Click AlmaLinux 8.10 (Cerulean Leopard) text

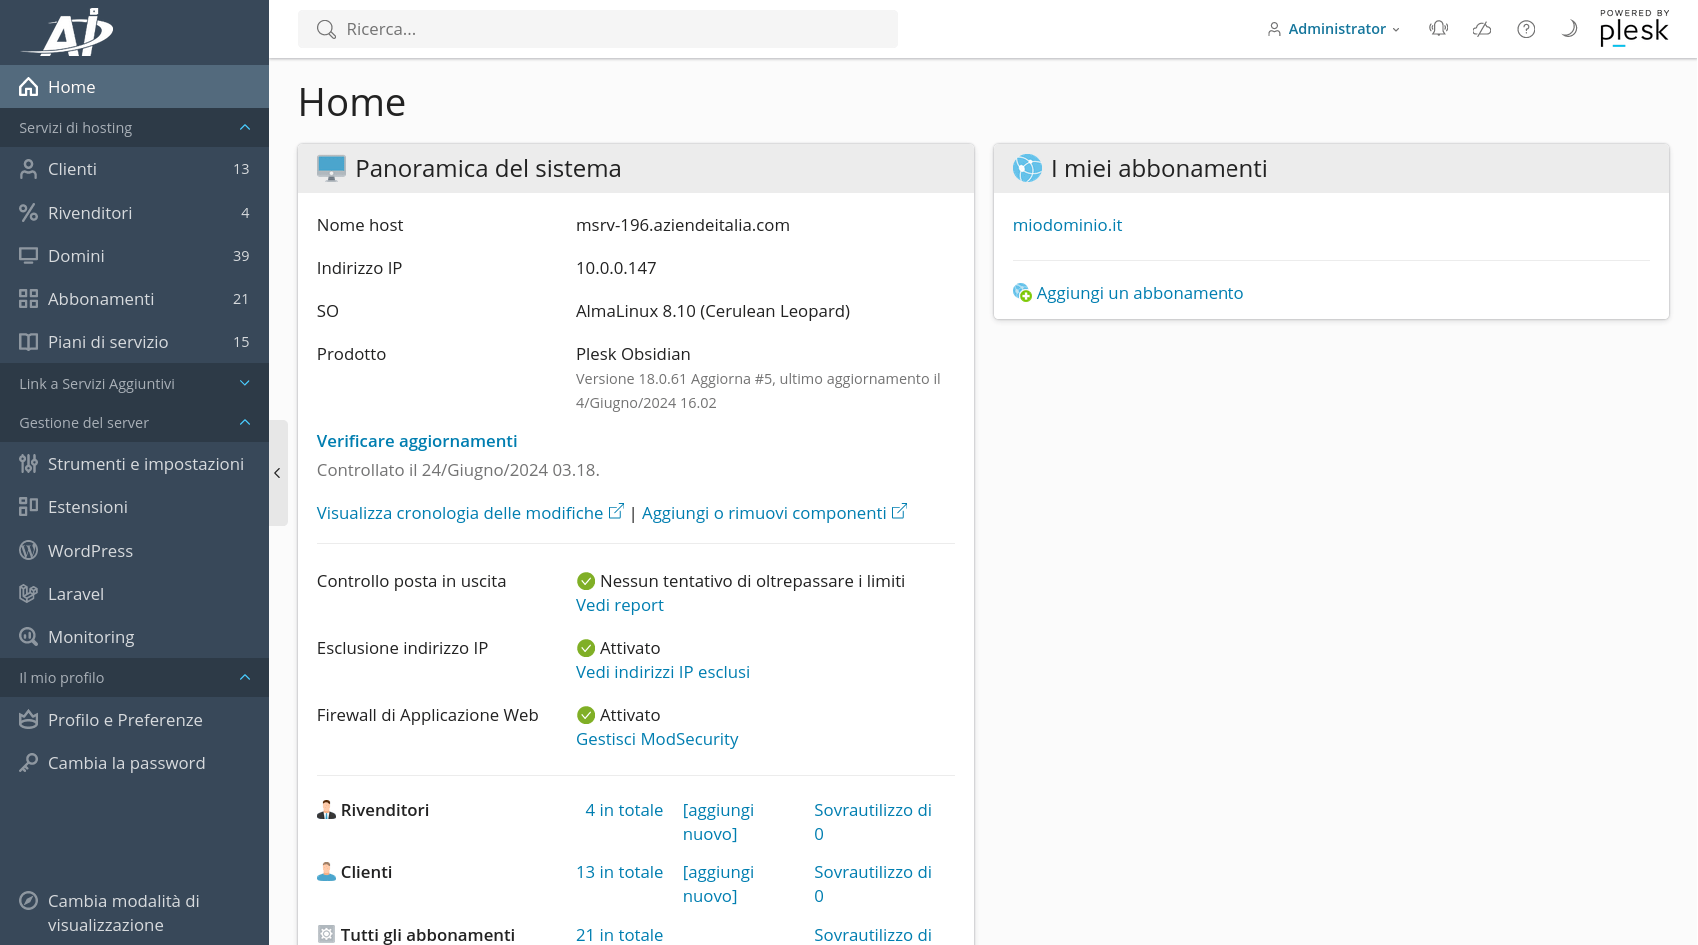[713, 311]
